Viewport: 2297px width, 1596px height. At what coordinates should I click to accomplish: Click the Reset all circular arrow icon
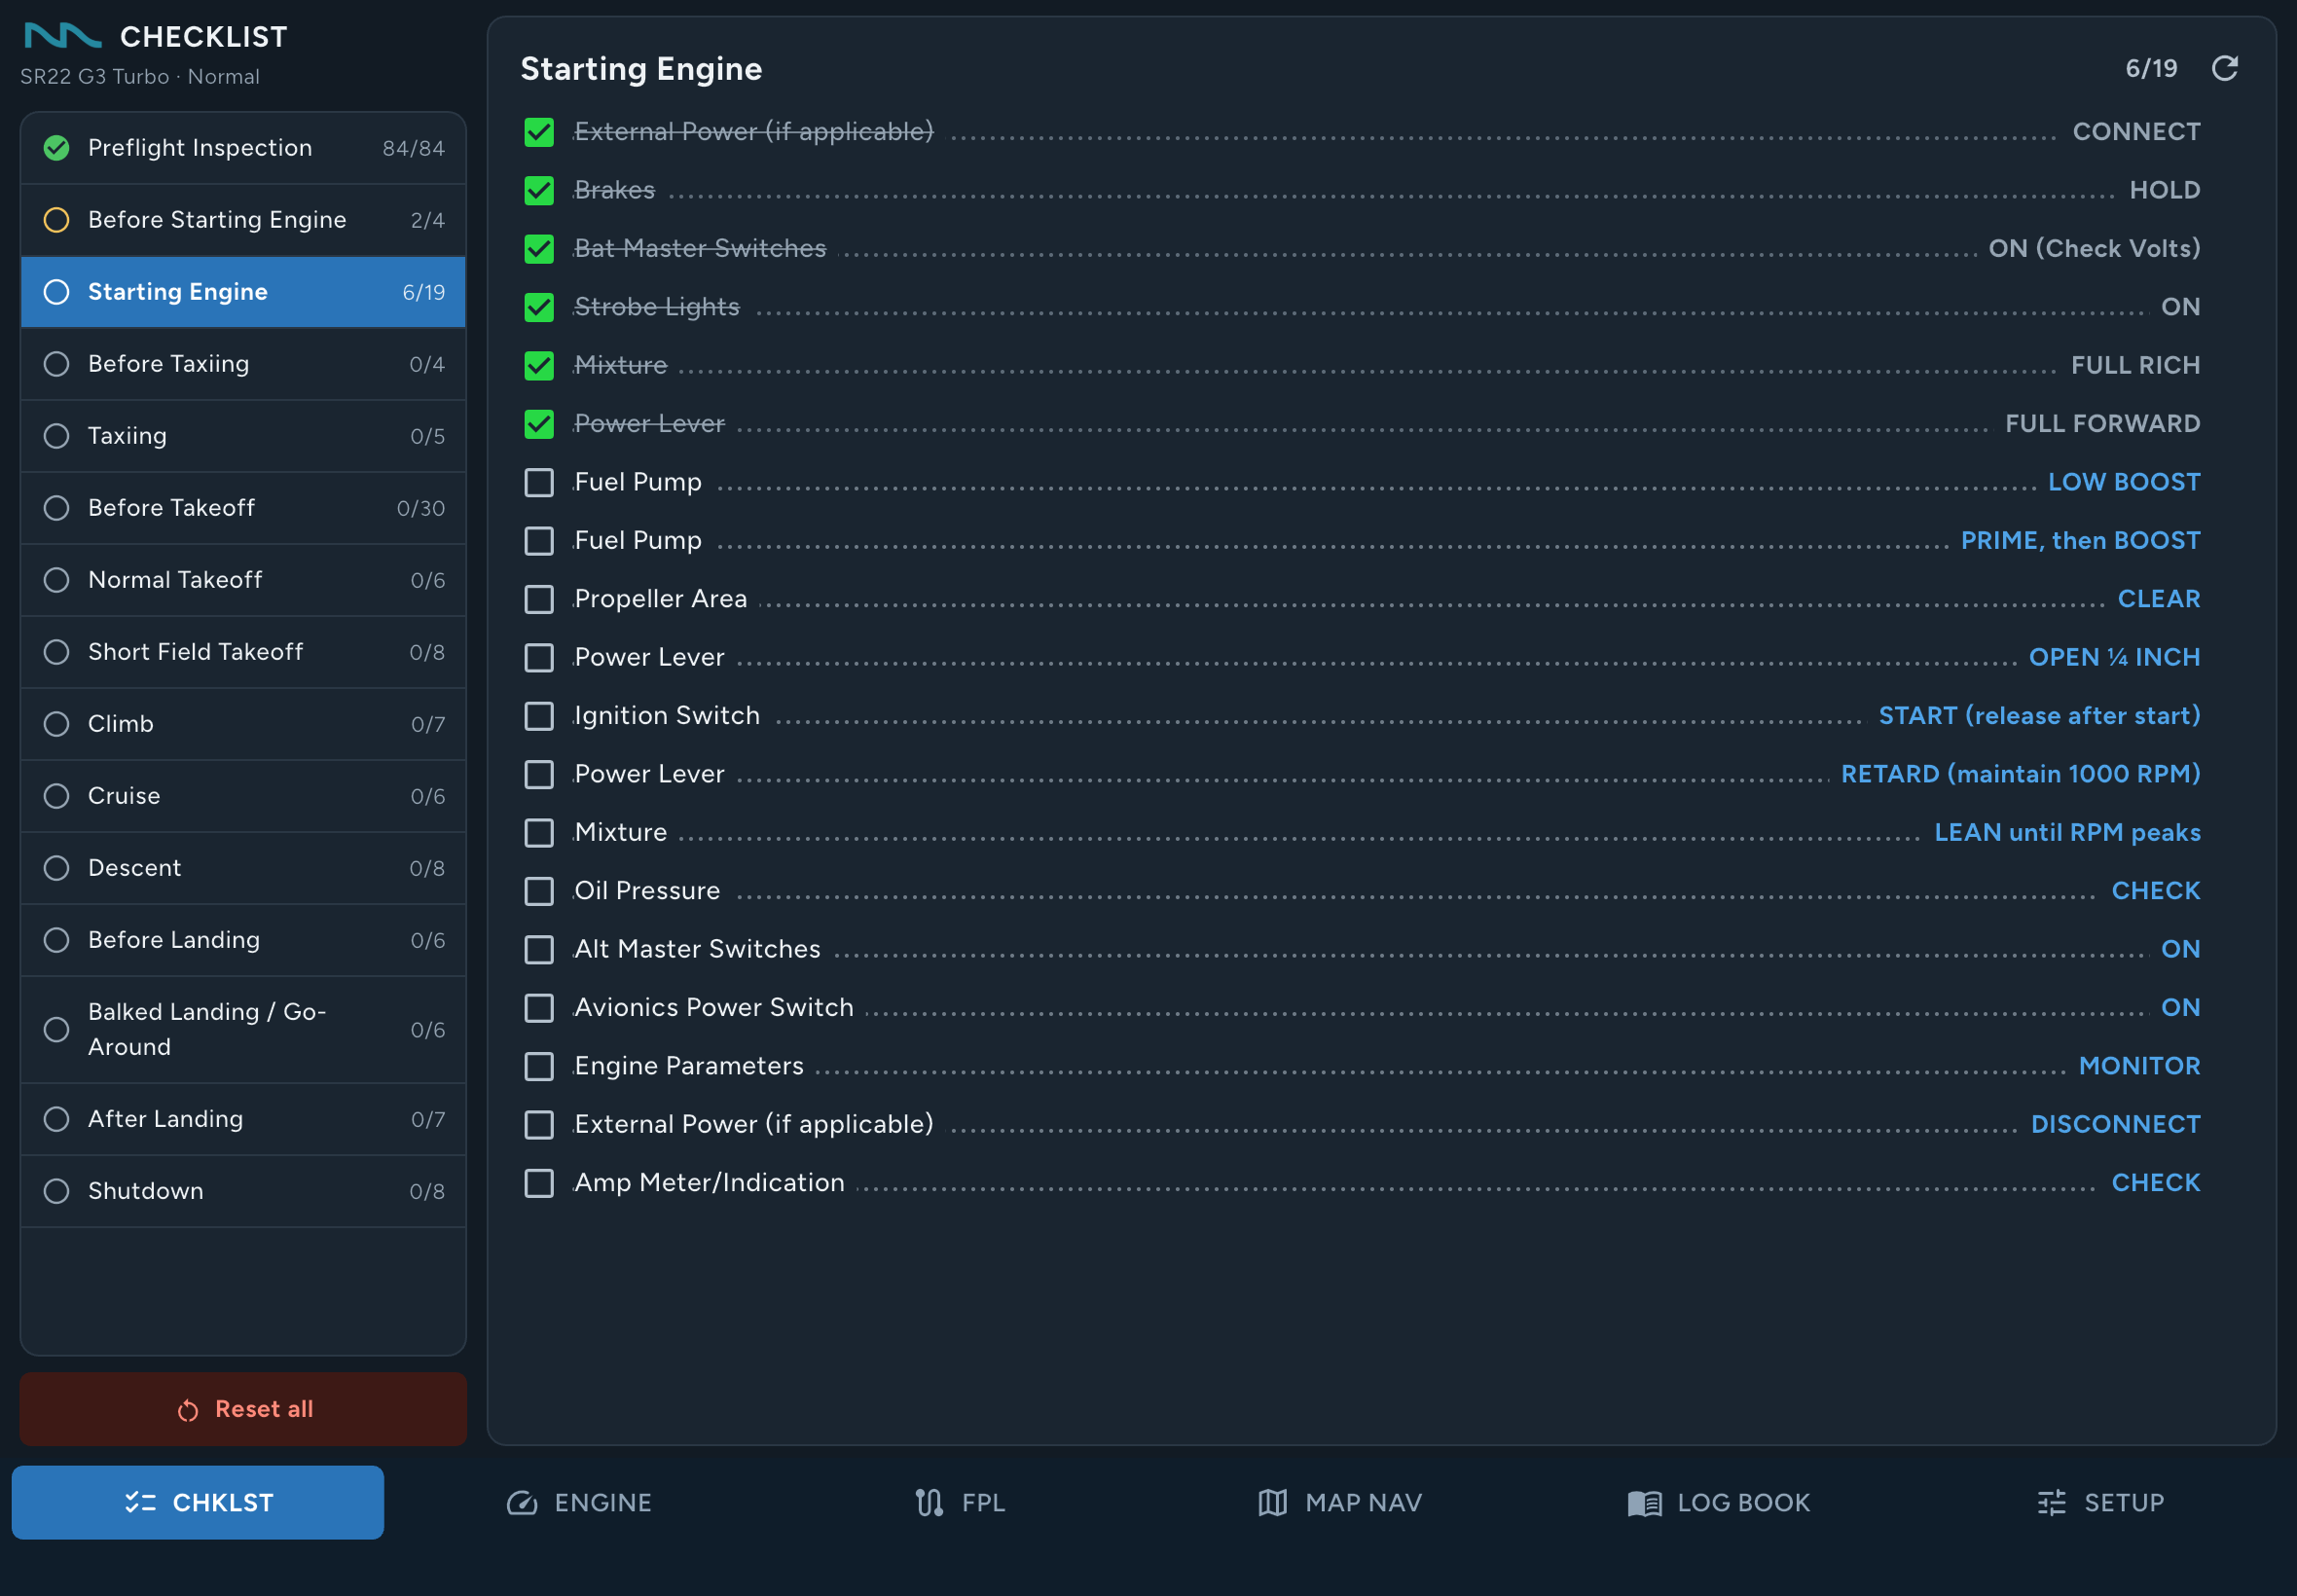pyautogui.click(x=188, y=1410)
